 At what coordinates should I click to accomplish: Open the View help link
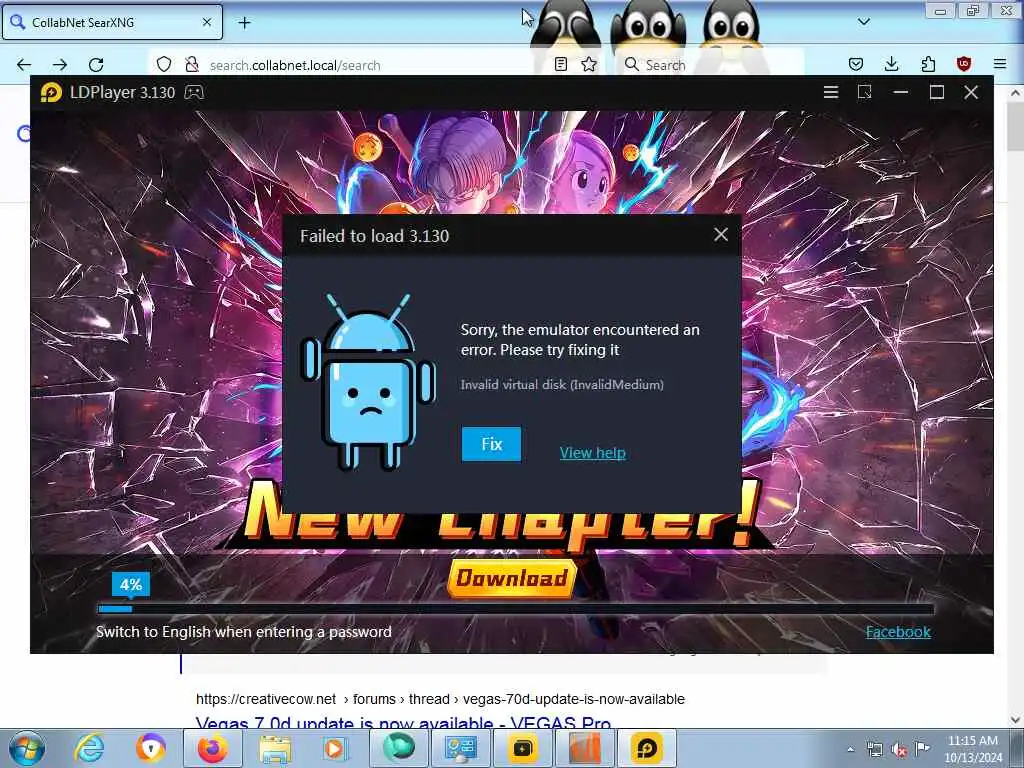coord(592,453)
